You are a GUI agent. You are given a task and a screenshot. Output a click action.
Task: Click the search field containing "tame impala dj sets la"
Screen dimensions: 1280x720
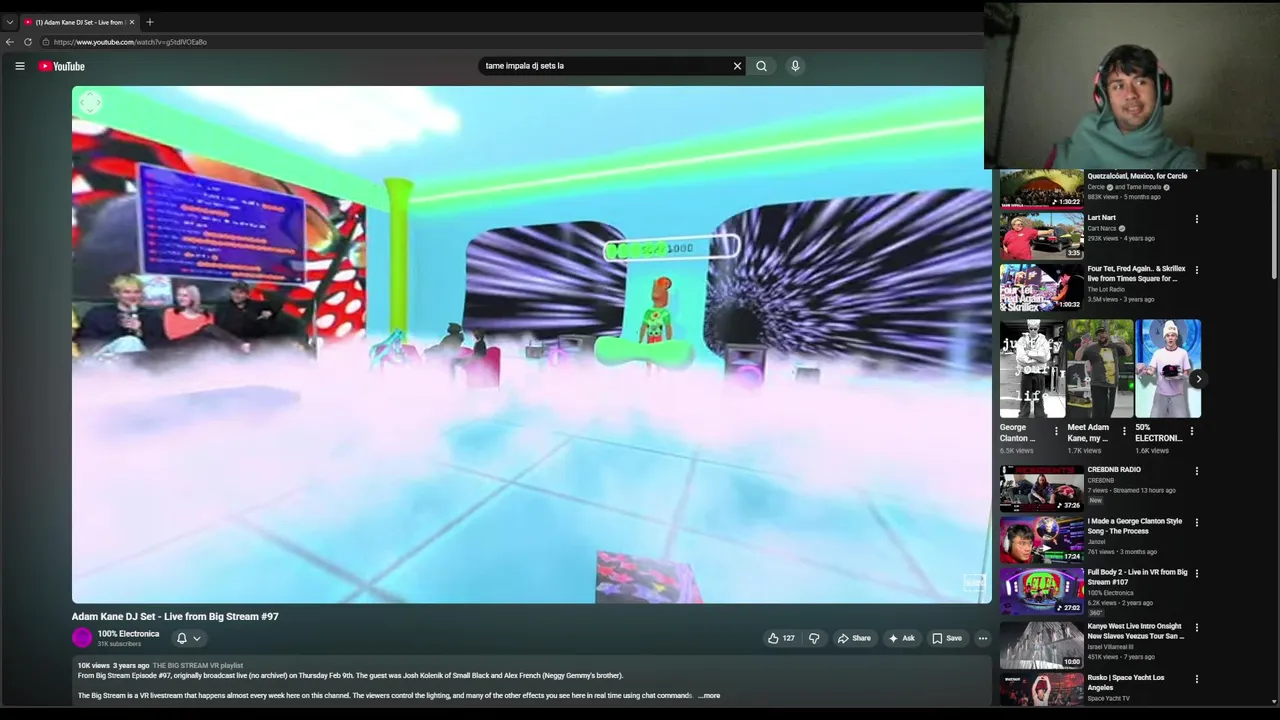point(606,66)
